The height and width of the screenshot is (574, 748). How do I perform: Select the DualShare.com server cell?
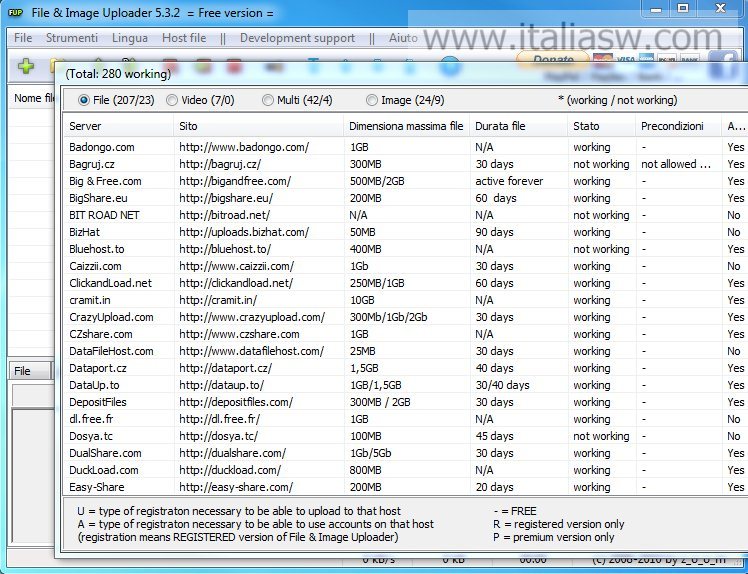105,453
